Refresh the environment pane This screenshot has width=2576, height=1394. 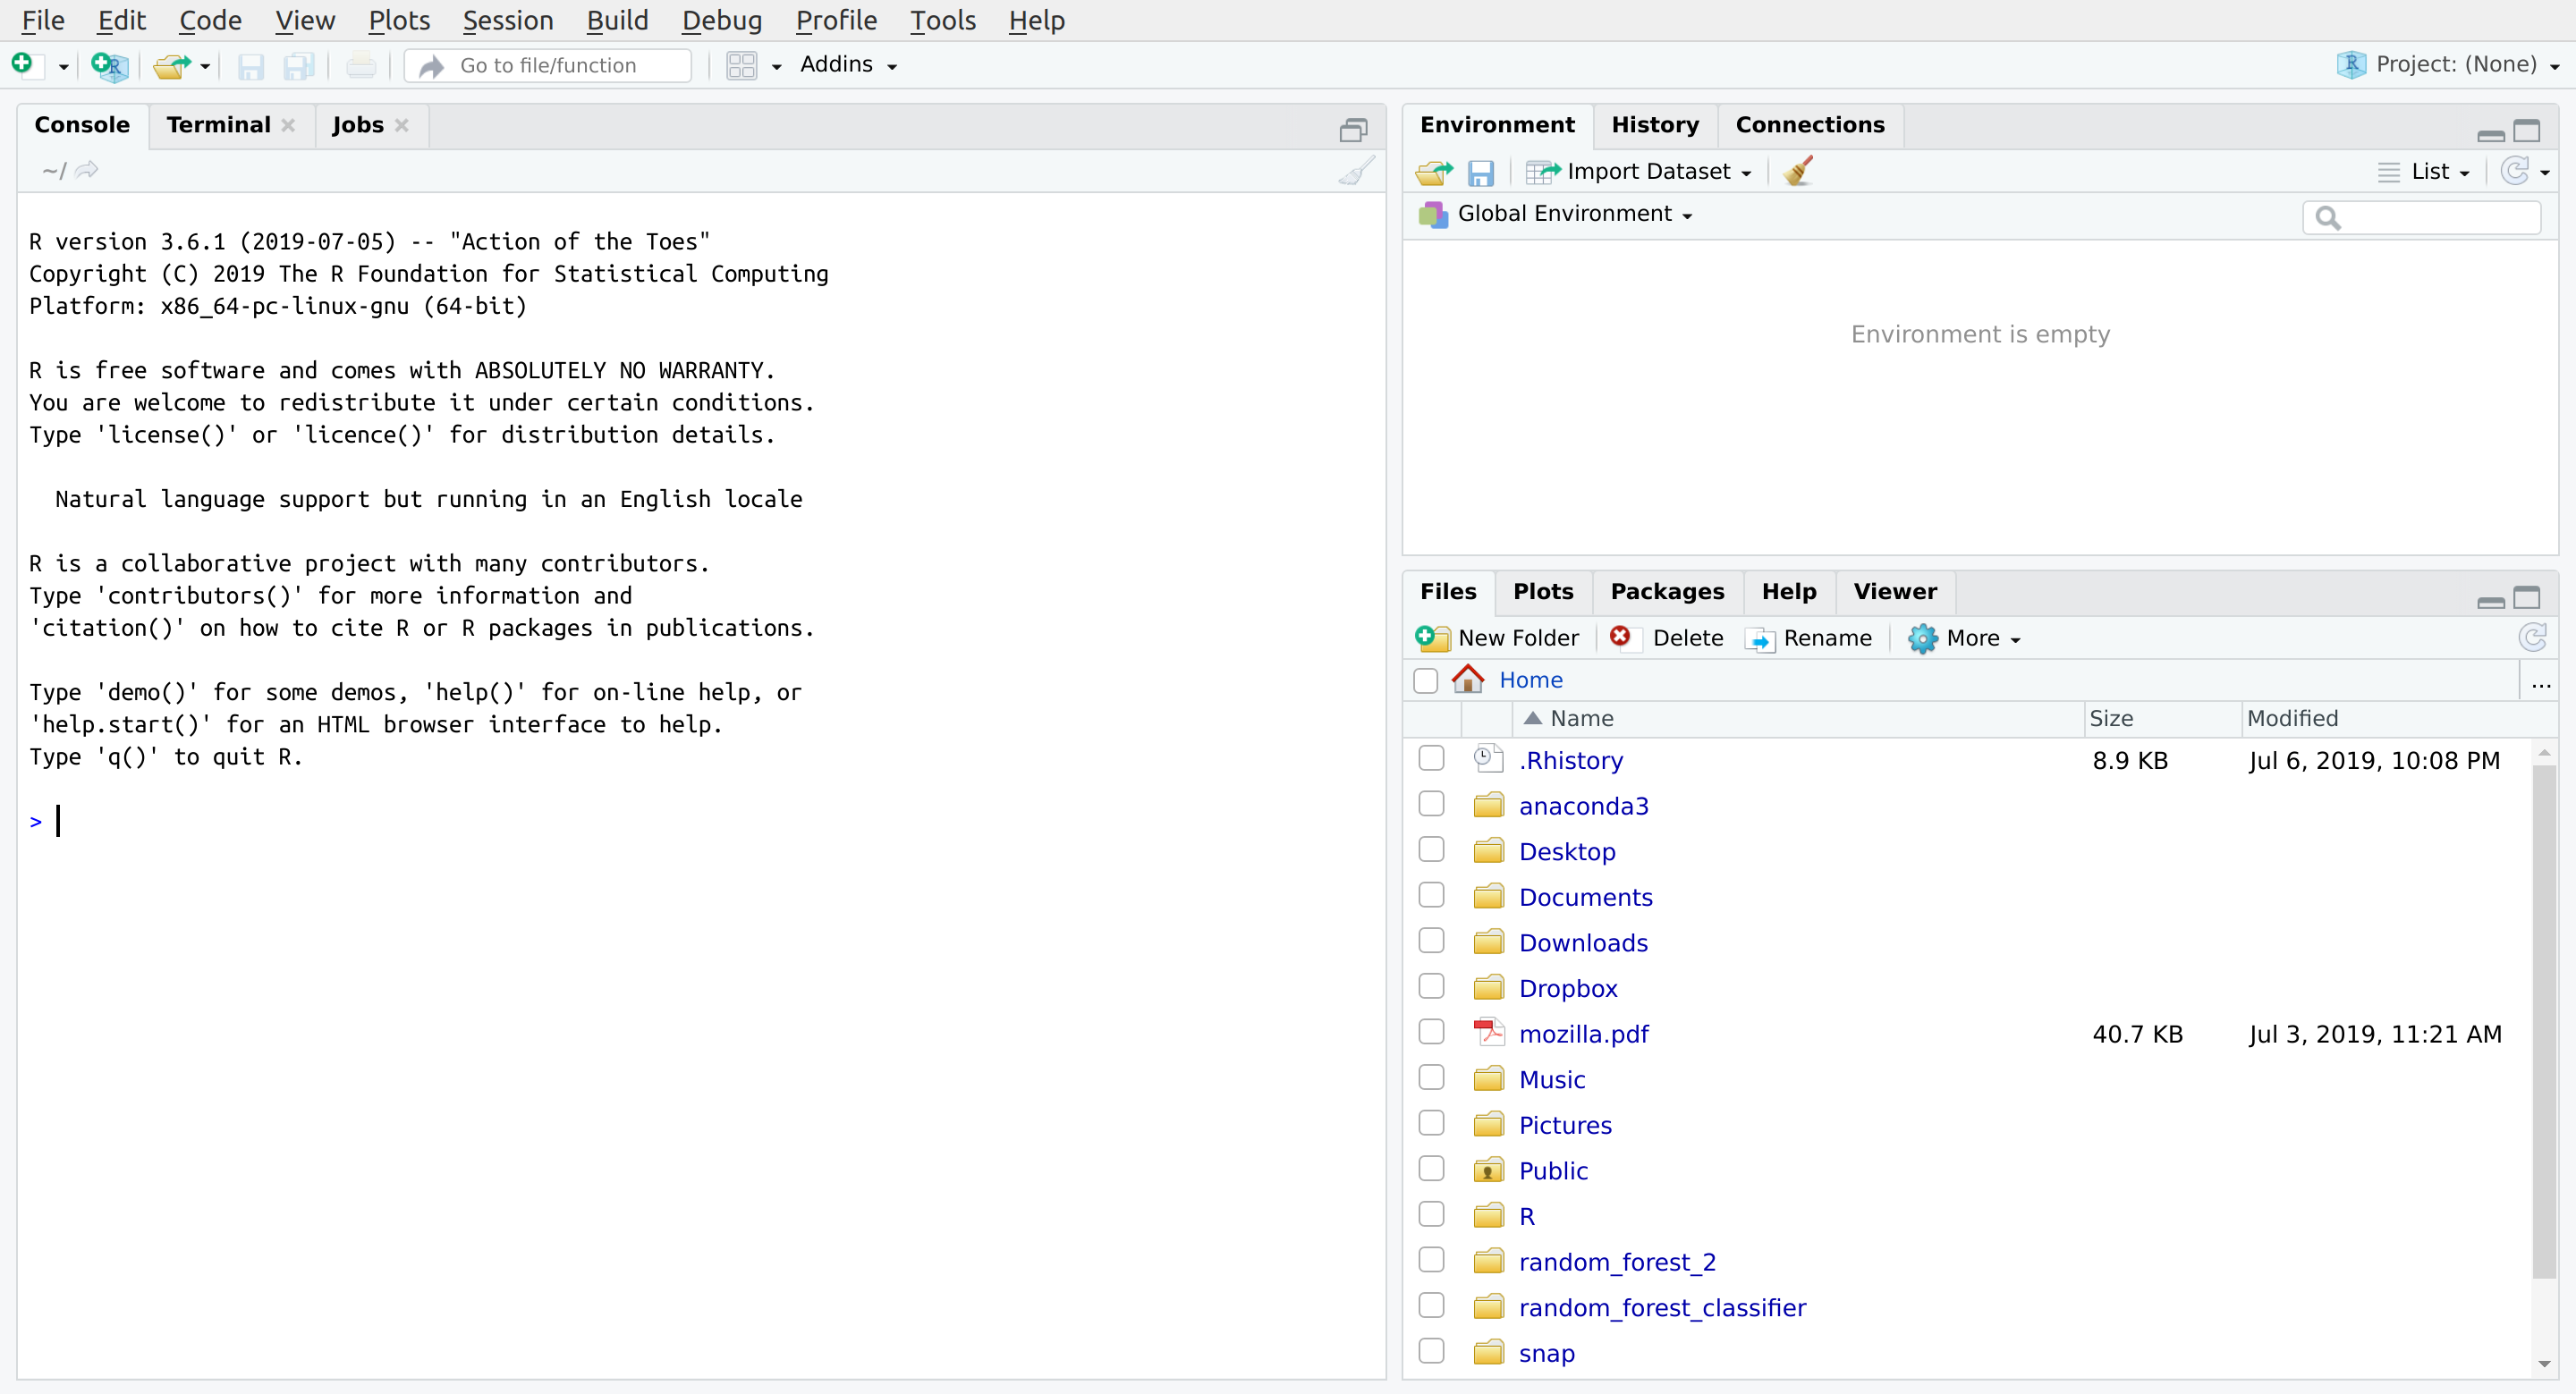point(2514,171)
